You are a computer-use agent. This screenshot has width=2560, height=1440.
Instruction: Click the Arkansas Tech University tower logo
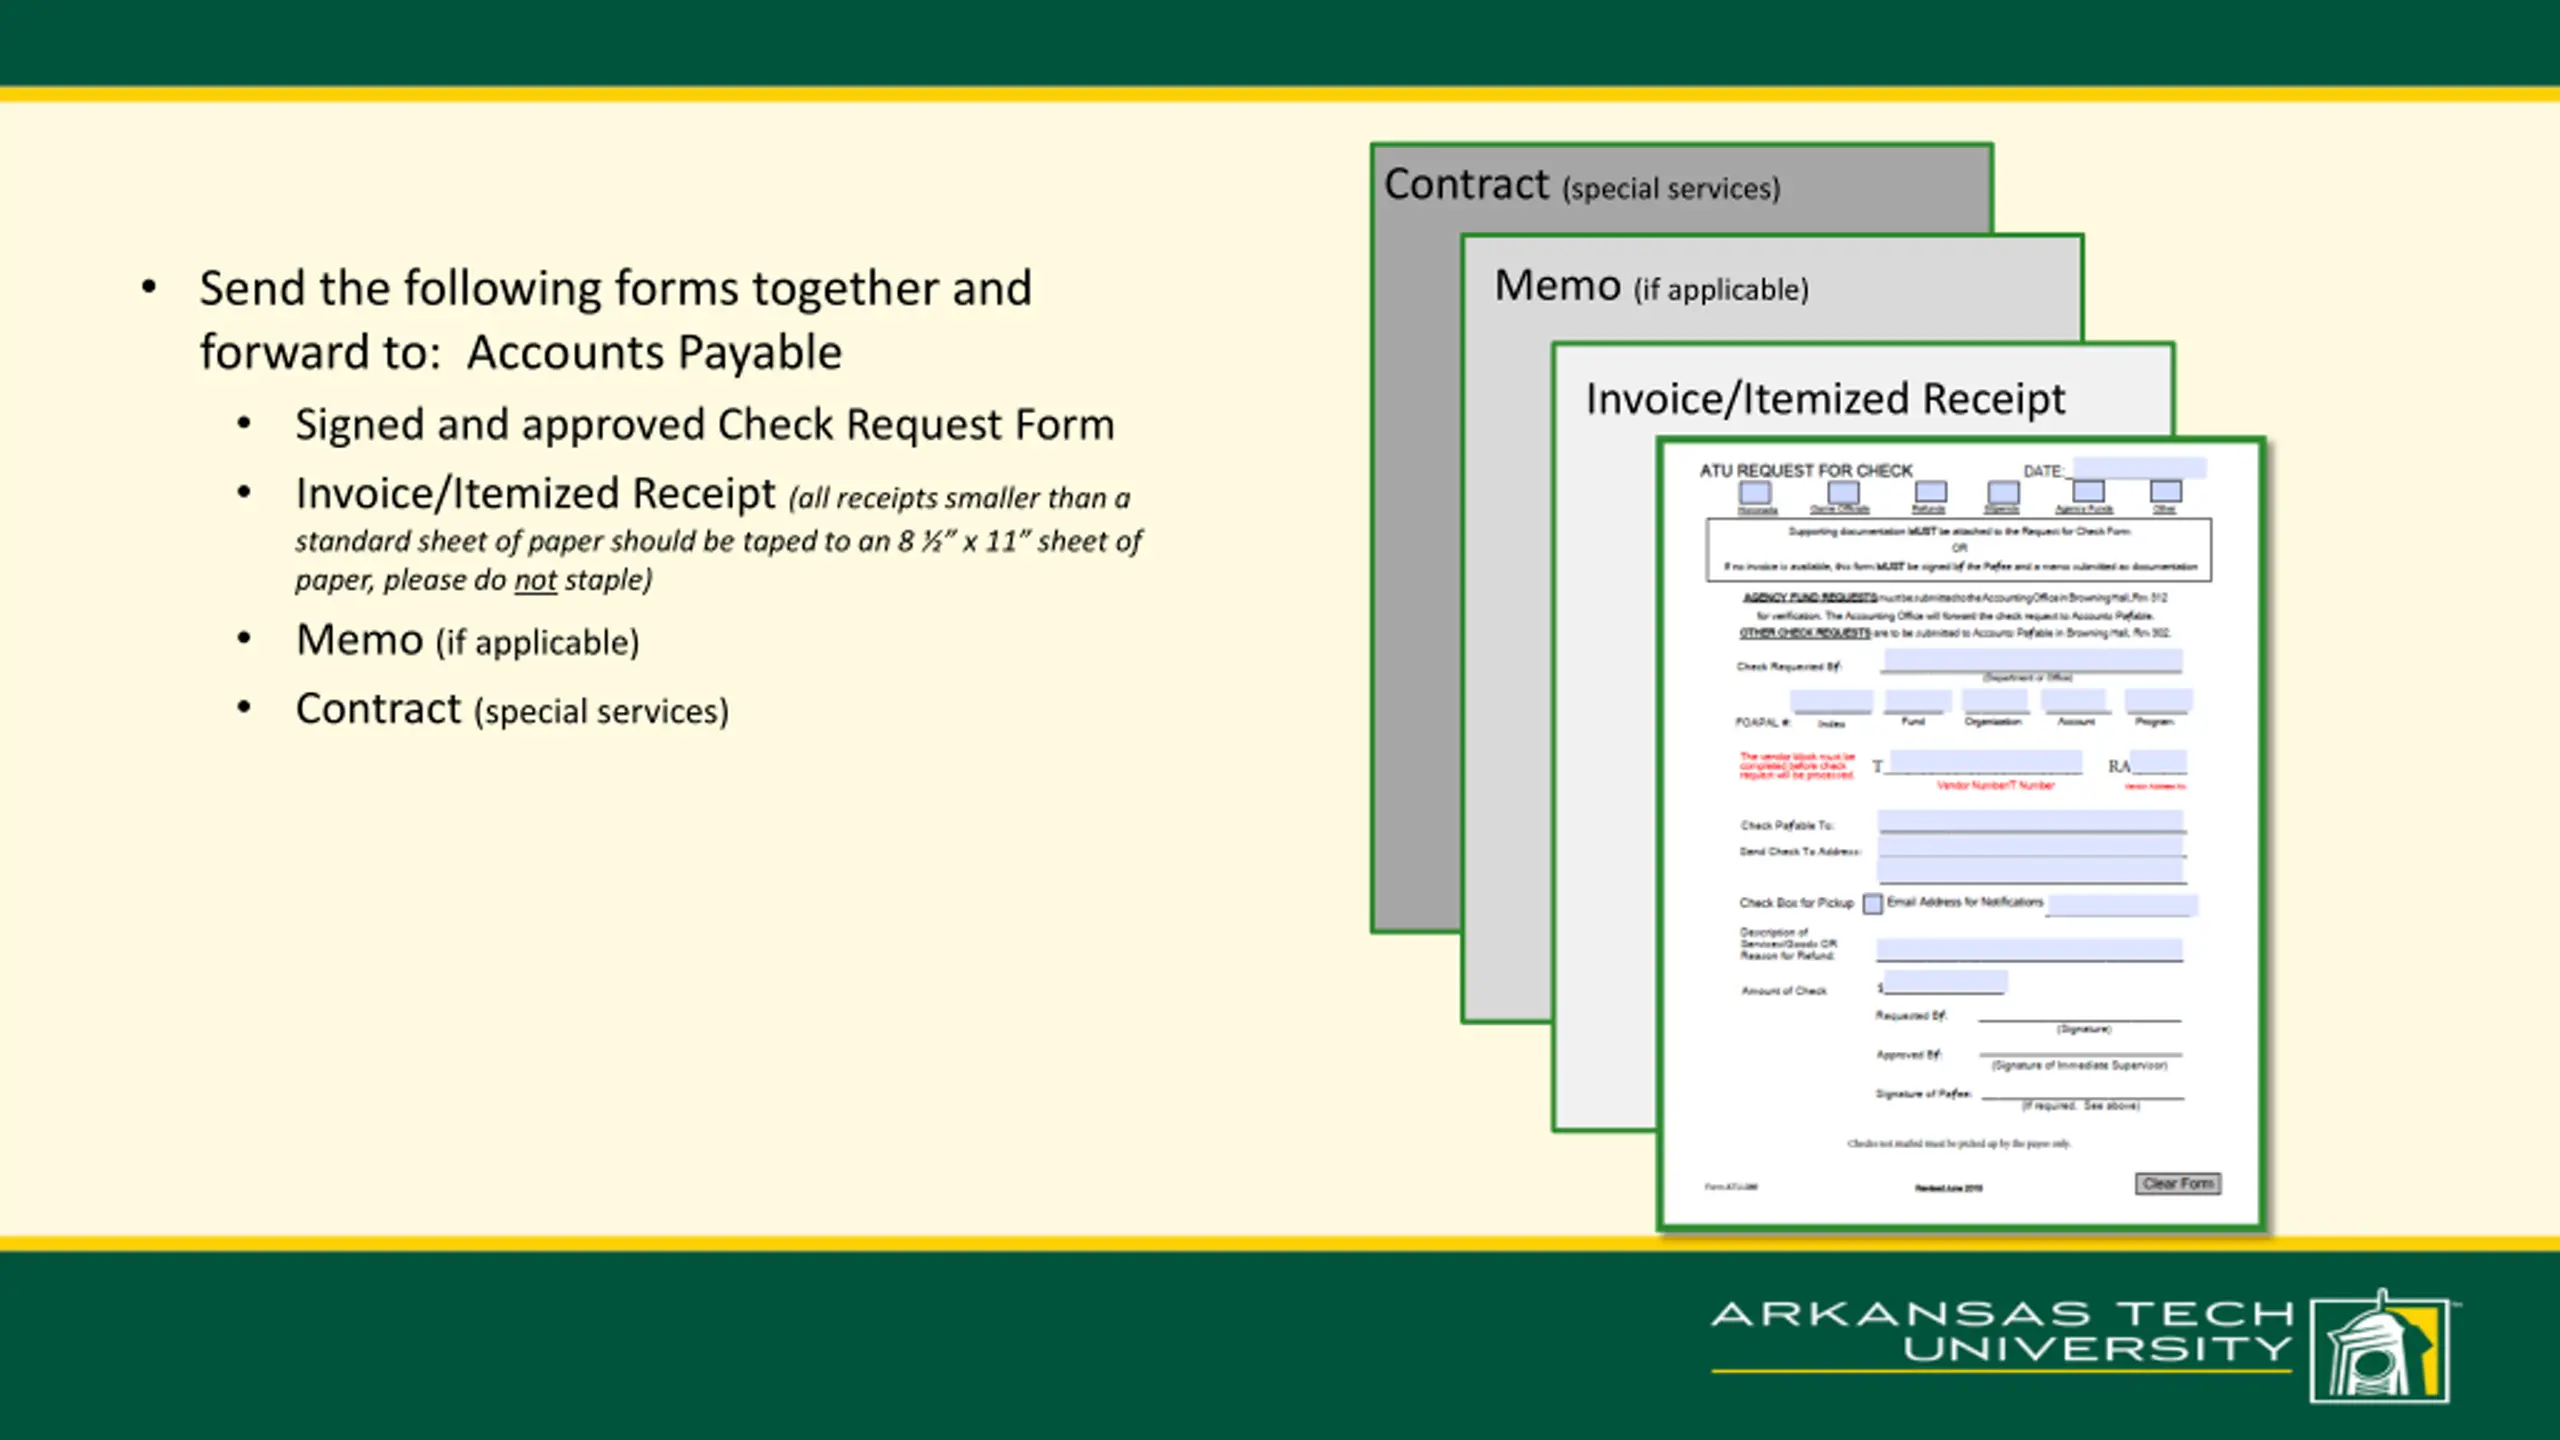pyautogui.click(x=2380, y=1346)
